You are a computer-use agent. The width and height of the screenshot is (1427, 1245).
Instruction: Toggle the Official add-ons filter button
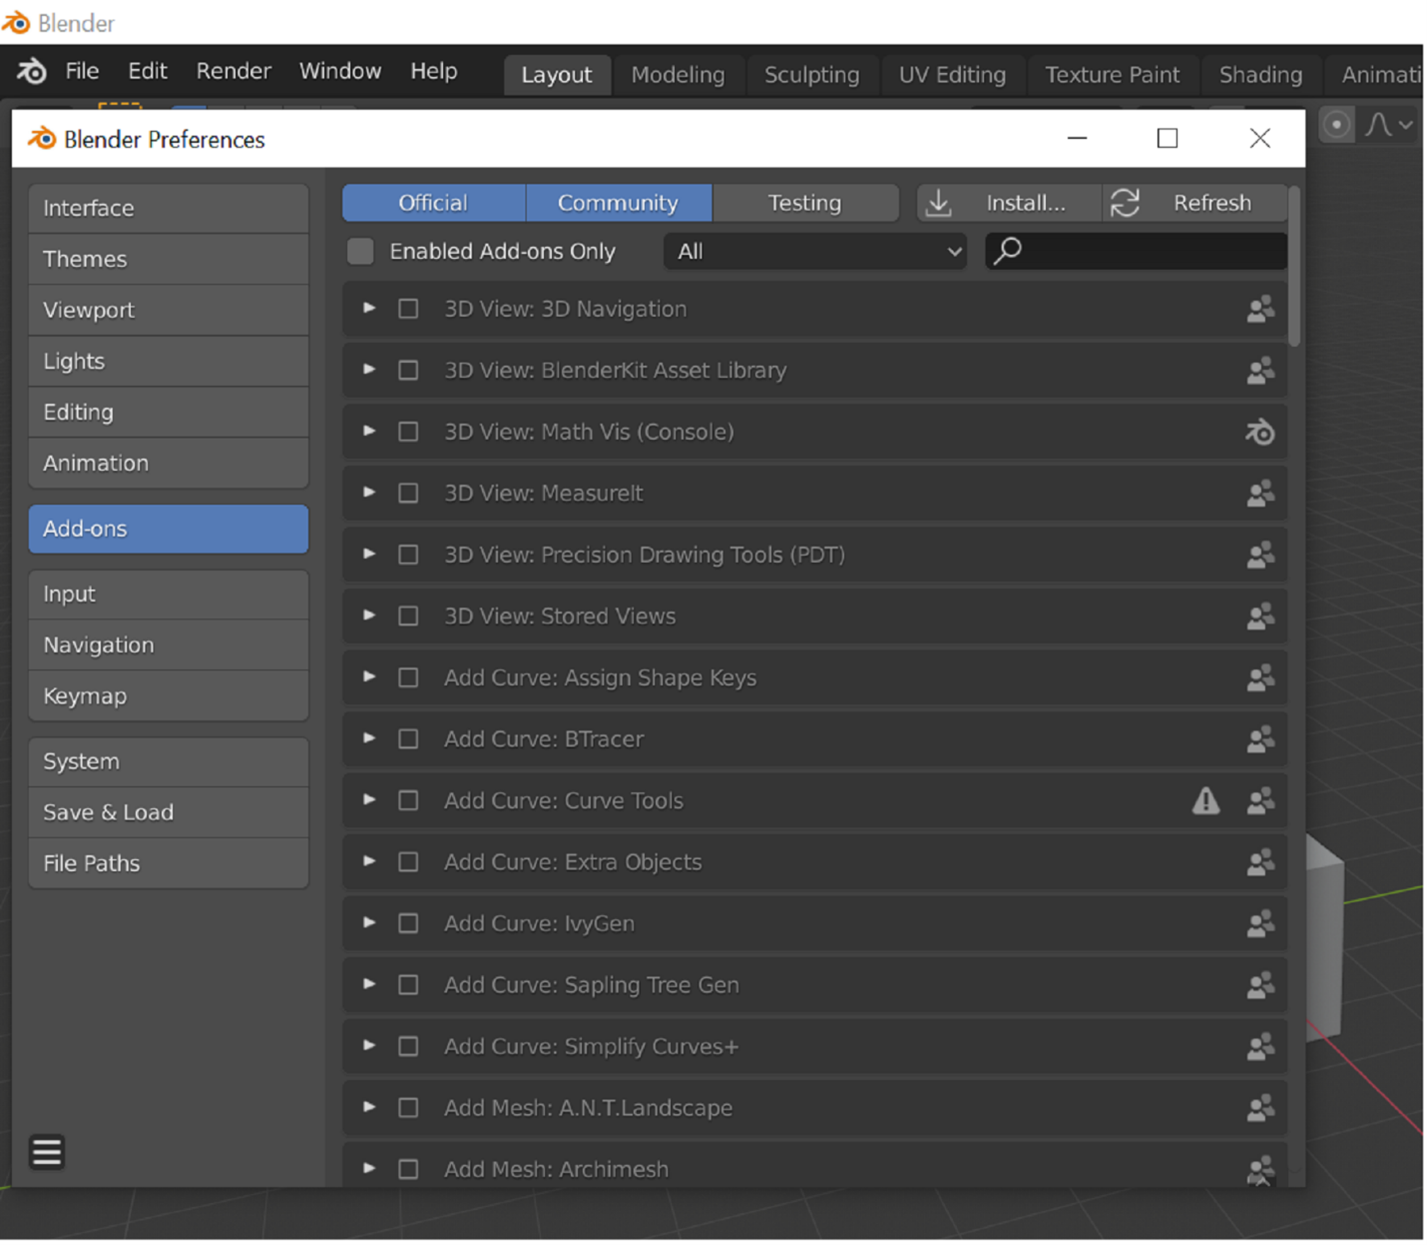pos(433,203)
